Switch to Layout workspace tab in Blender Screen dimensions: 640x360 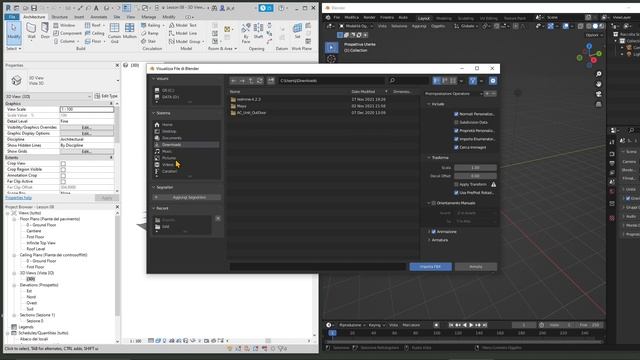(424, 18)
